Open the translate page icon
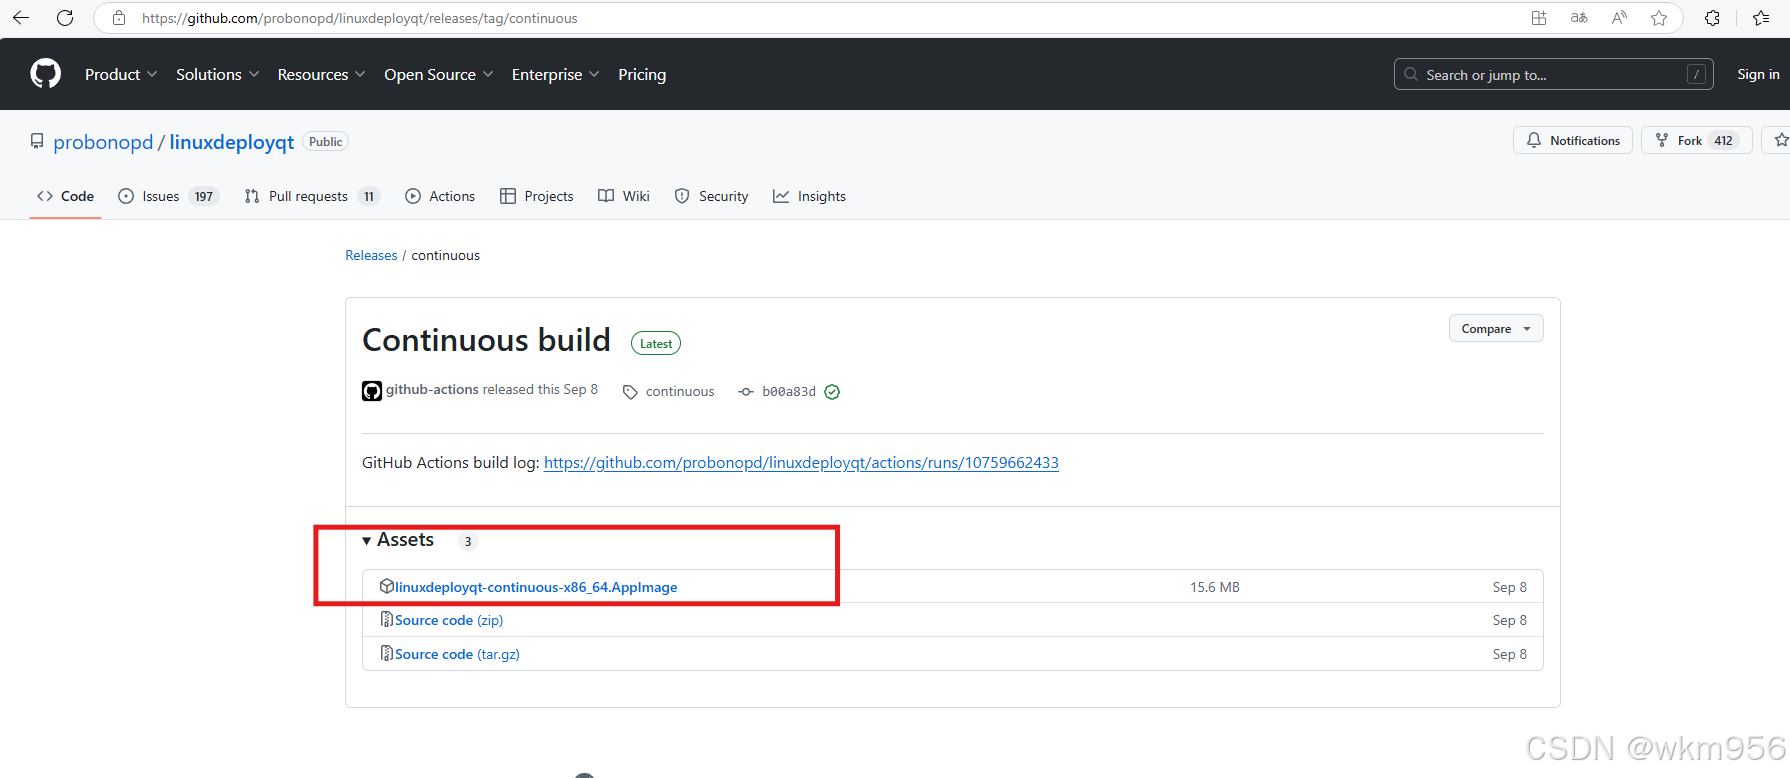The image size is (1790, 778). (x=1579, y=18)
